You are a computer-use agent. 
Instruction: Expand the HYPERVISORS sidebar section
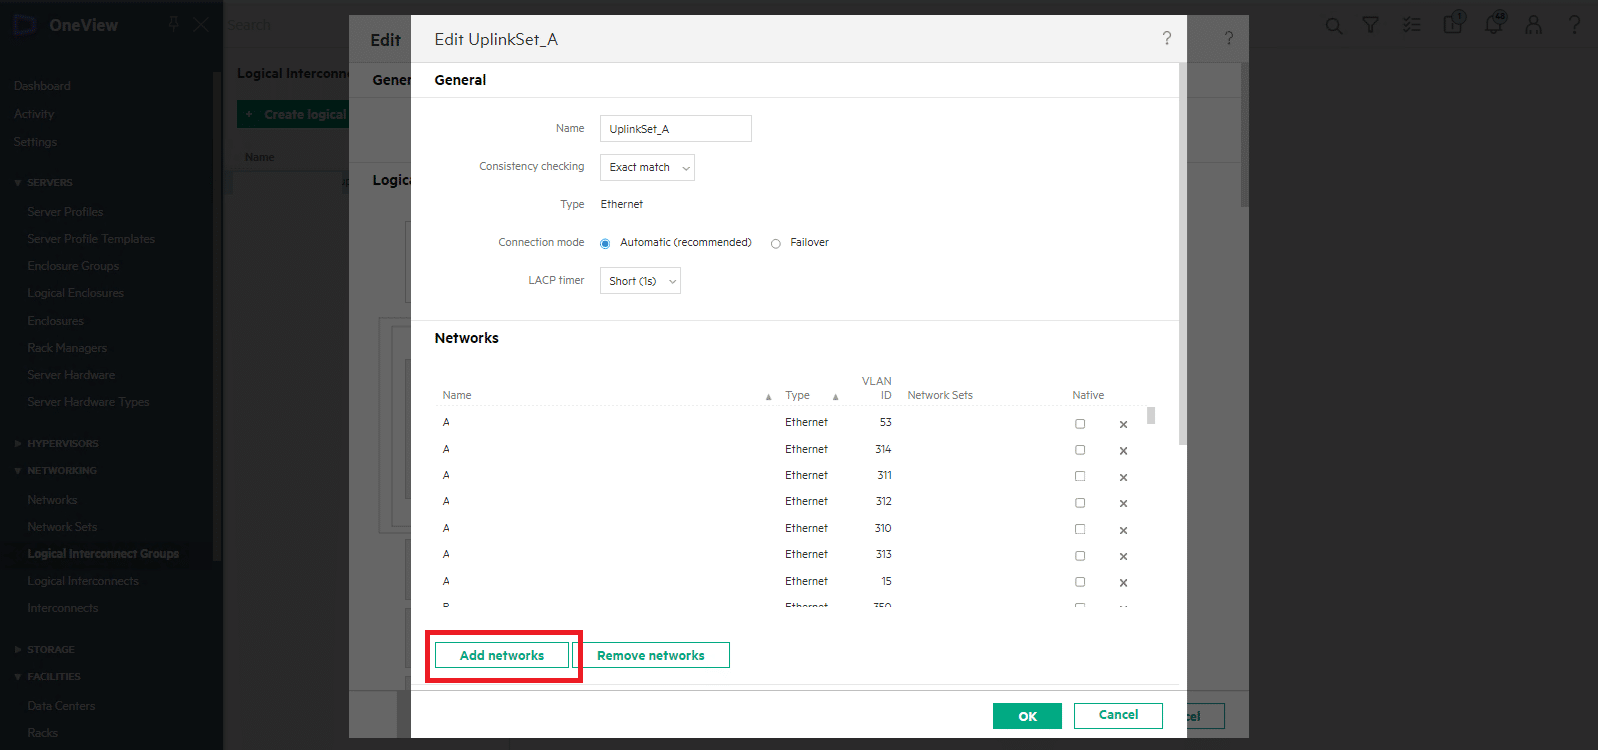tap(17, 444)
